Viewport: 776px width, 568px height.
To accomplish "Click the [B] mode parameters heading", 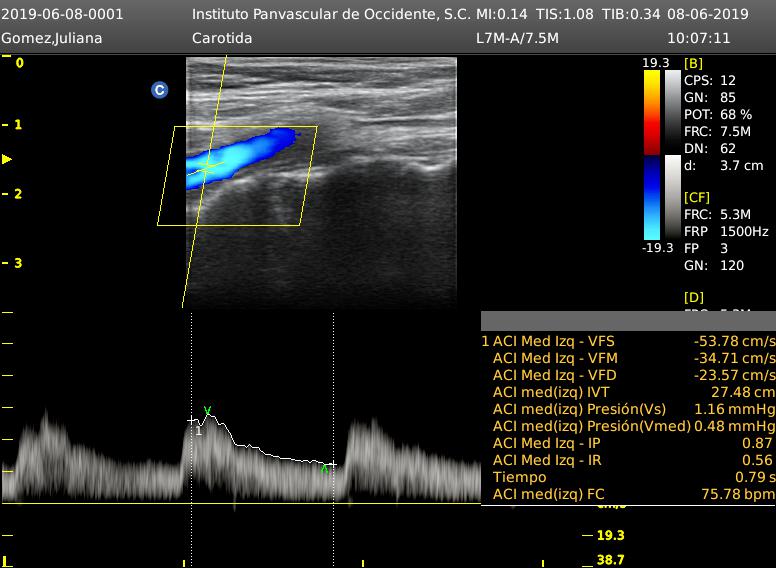I will (x=693, y=63).
